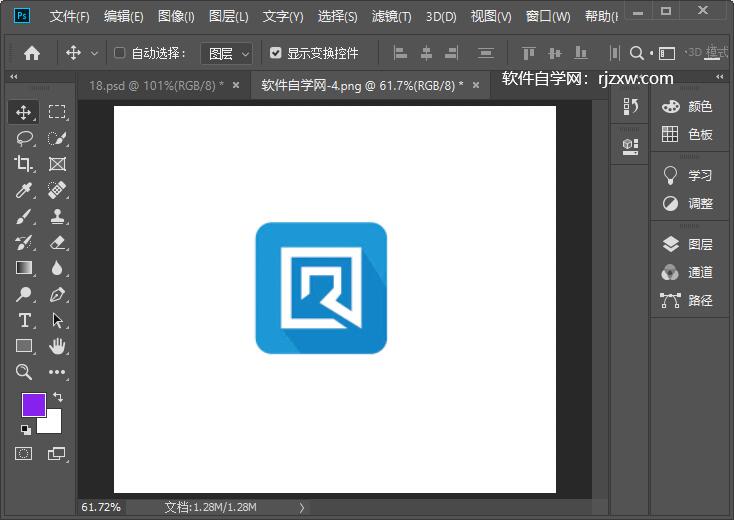The height and width of the screenshot is (520, 734).
Task: Select the Path Selection tool
Action: 57,320
